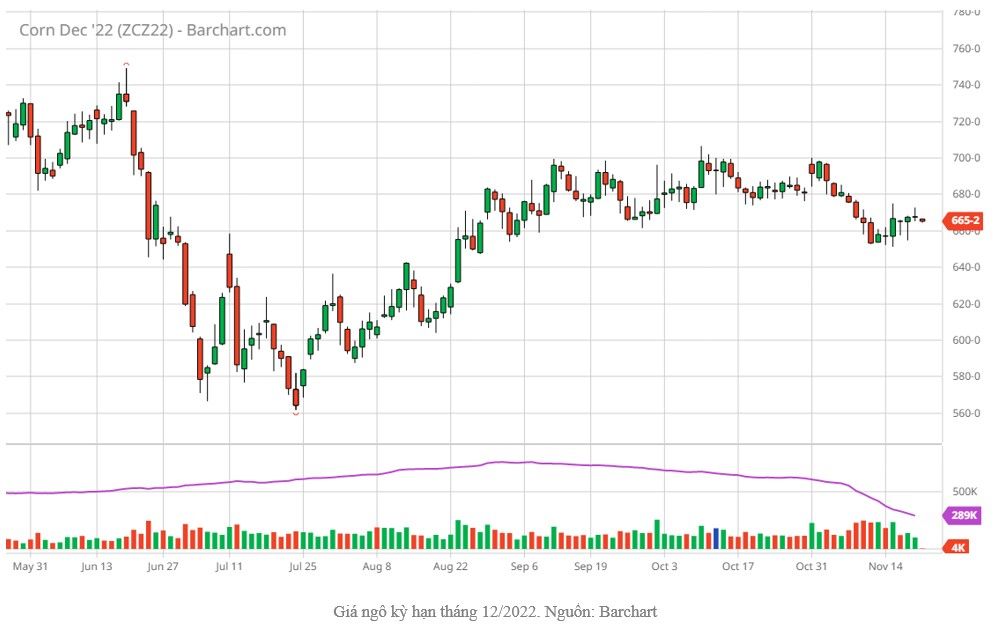Screen dimensions: 995x626
Task: Select the 580-0 price axis label
Action: coord(966,376)
